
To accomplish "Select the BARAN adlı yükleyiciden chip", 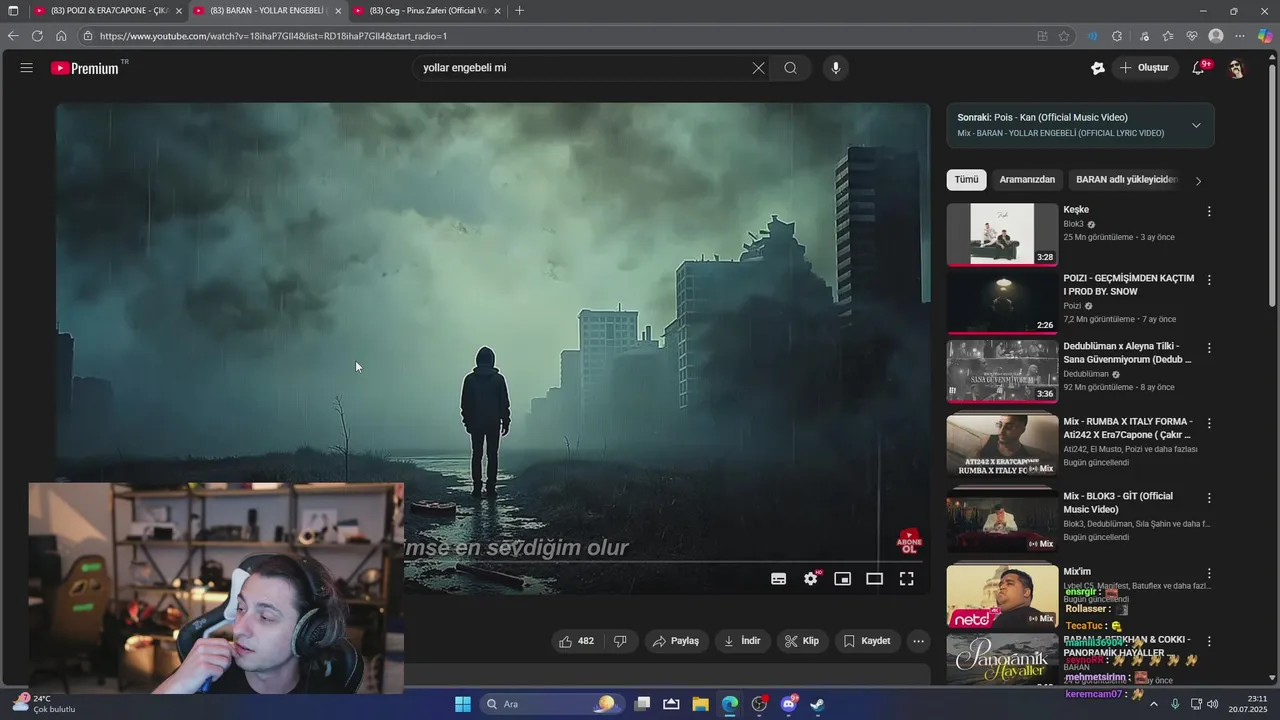I will pyautogui.click(x=1126, y=180).
